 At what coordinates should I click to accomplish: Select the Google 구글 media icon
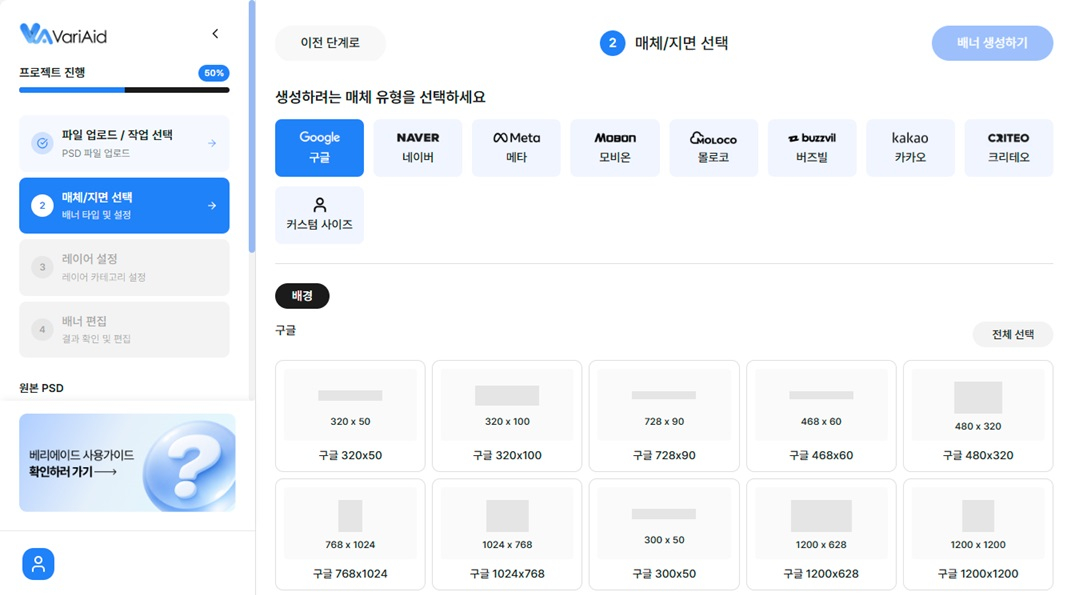319,147
